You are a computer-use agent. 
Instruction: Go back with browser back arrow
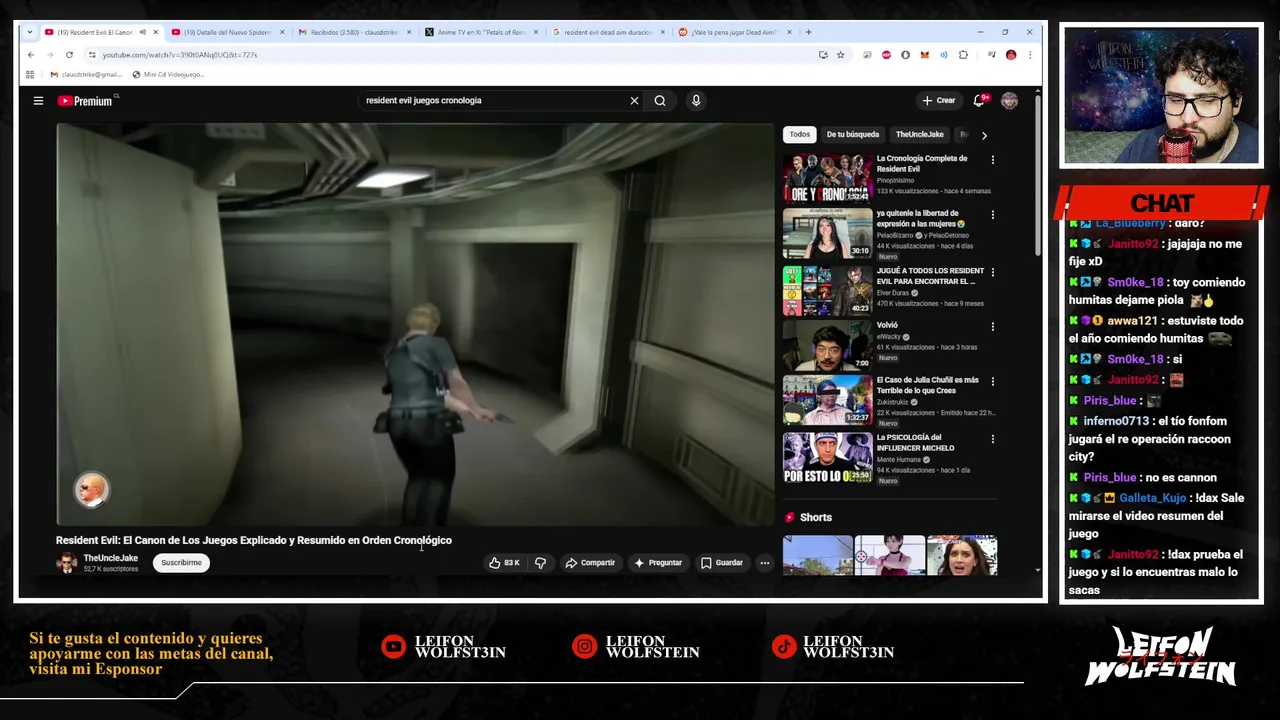coord(31,55)
